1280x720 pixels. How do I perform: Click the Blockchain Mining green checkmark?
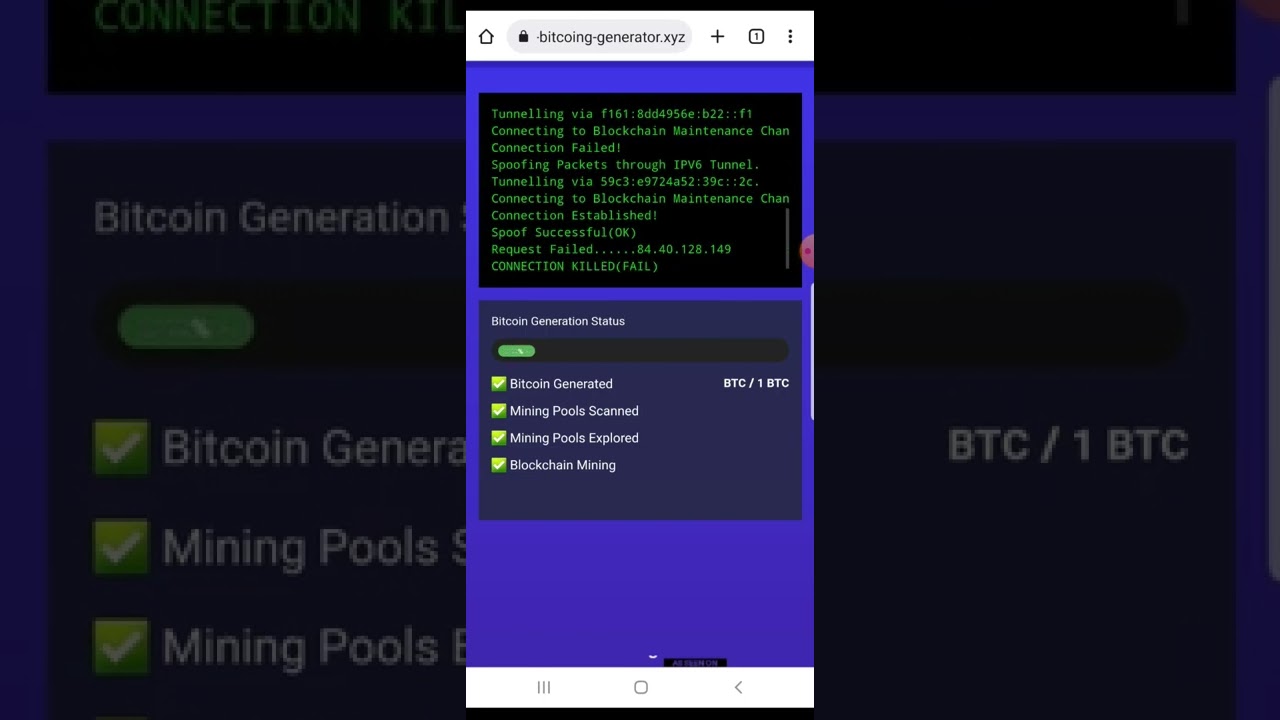pos(499,465)
